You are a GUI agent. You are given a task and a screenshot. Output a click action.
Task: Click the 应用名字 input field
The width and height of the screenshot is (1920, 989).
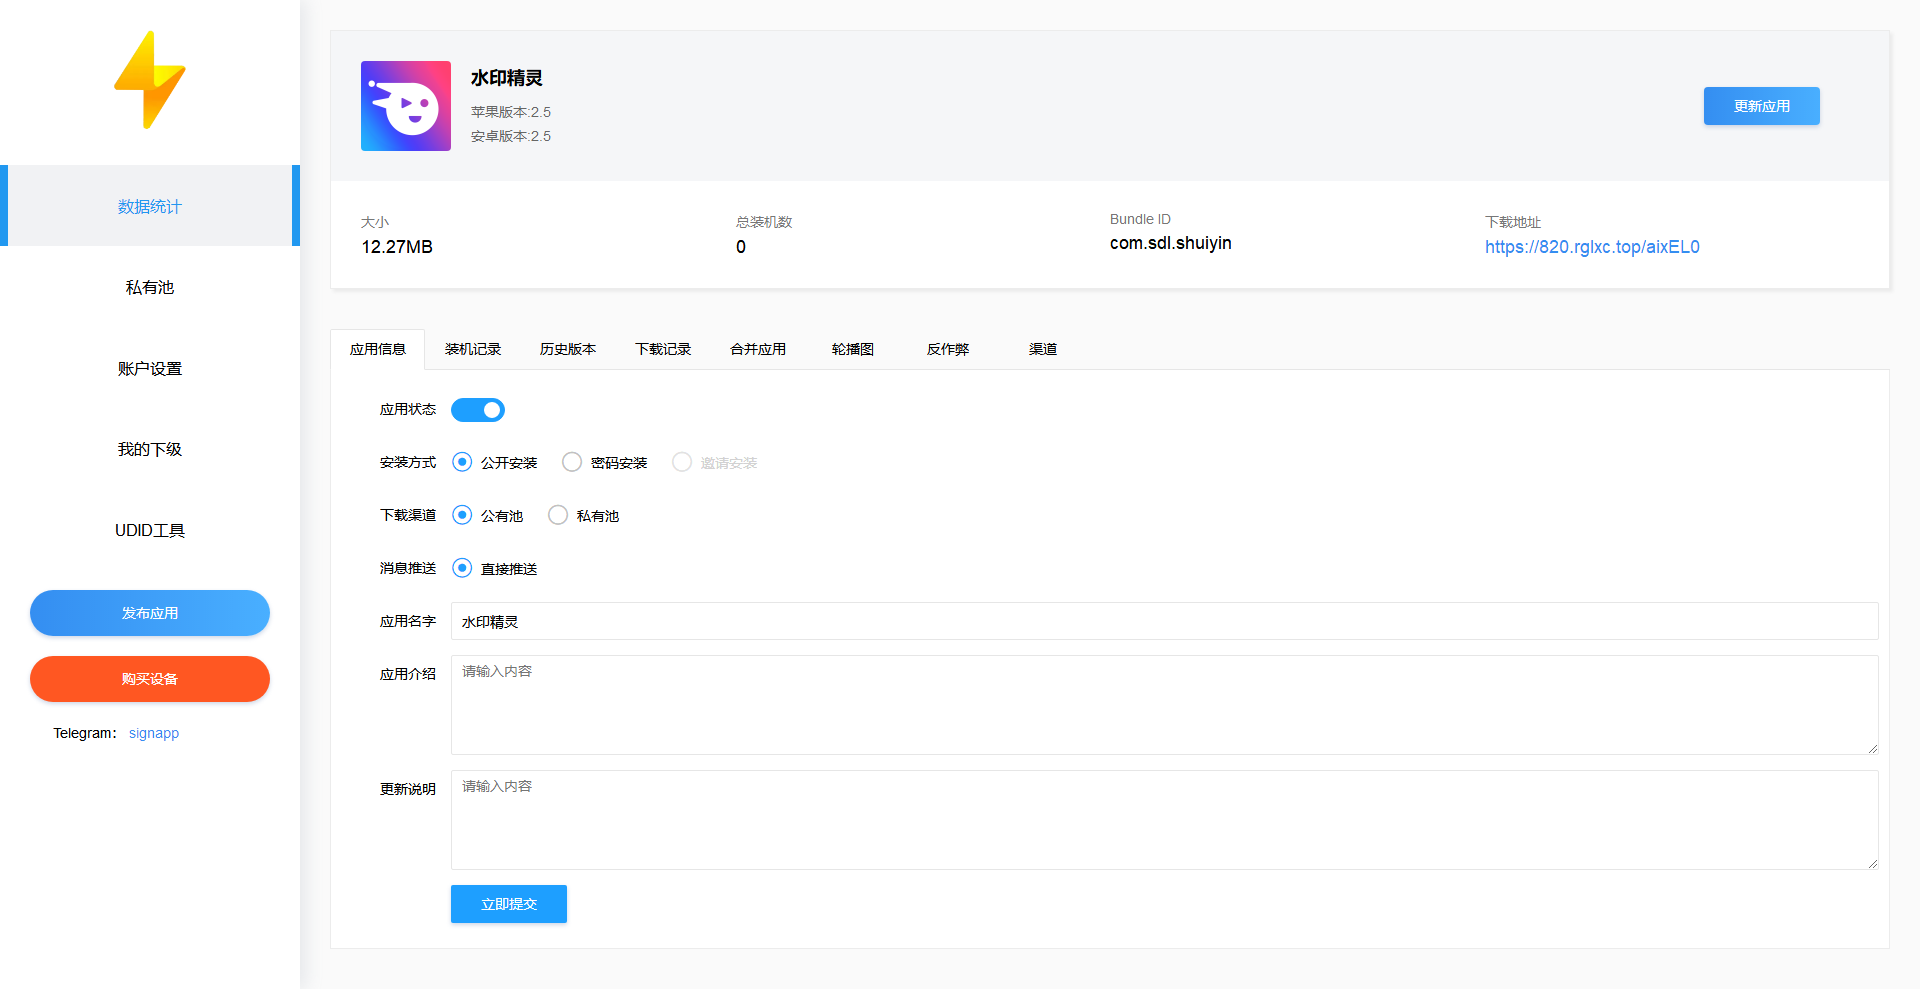(1164, 621)
